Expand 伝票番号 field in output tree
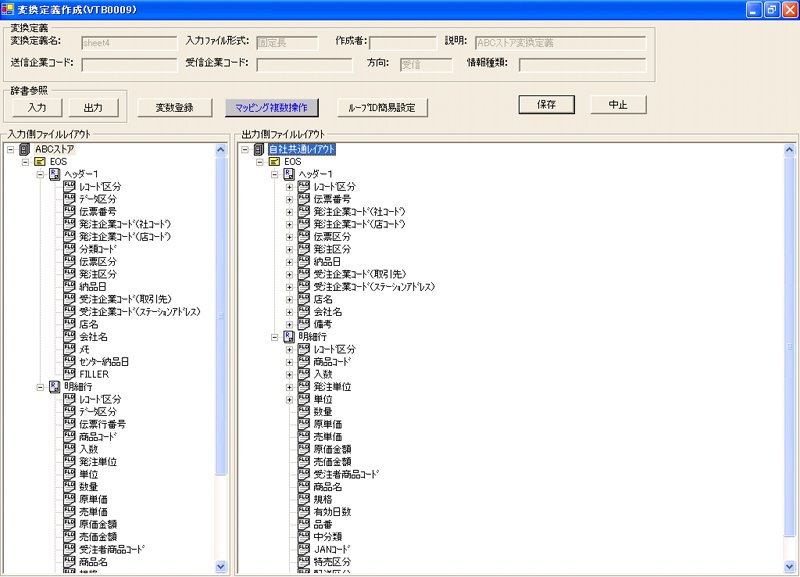The height and width of the screenshot is (577, 800). [289, 199]
